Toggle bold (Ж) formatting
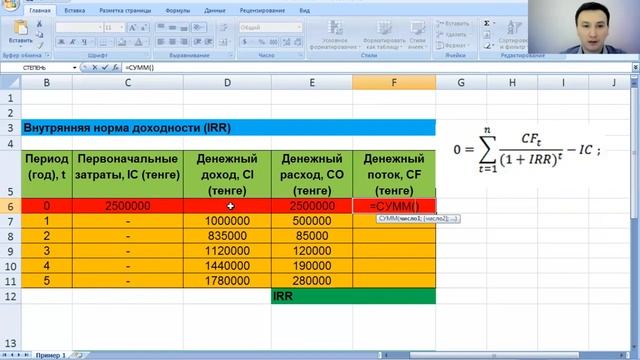 [61, 42]
